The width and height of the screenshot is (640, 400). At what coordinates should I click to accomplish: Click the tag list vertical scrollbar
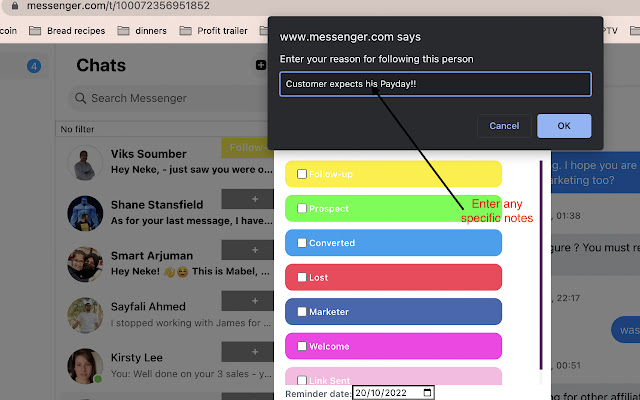(541, 265)
